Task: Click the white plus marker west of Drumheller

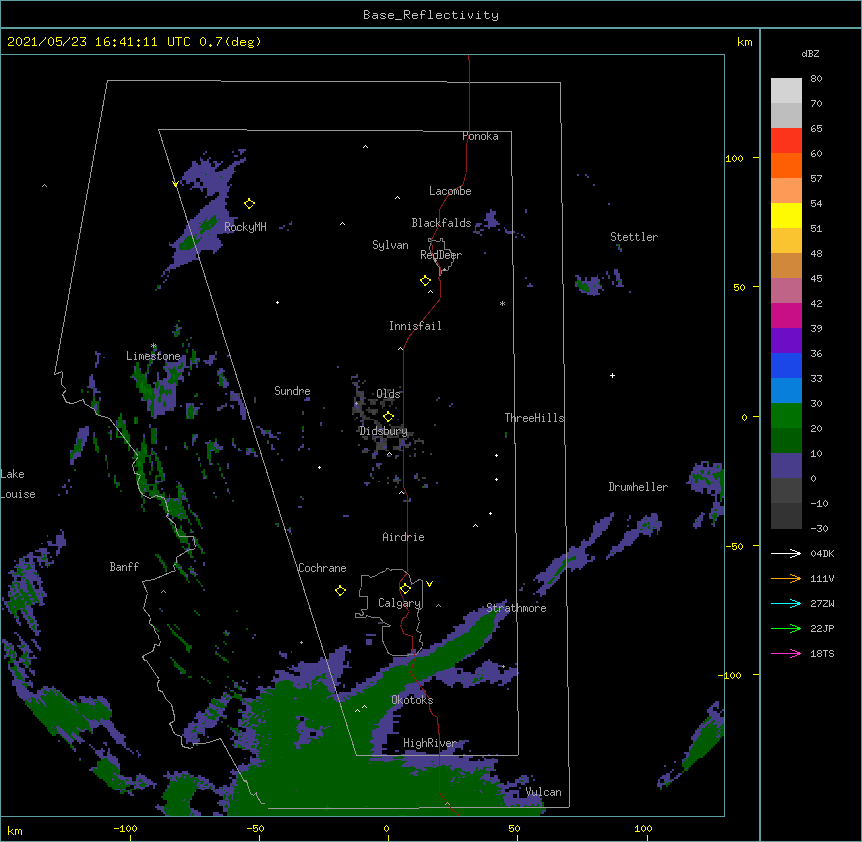Action: click(x=612, y=375)
